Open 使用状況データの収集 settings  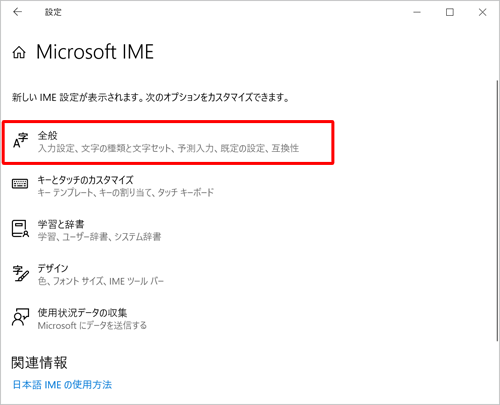tap(168, 319)
